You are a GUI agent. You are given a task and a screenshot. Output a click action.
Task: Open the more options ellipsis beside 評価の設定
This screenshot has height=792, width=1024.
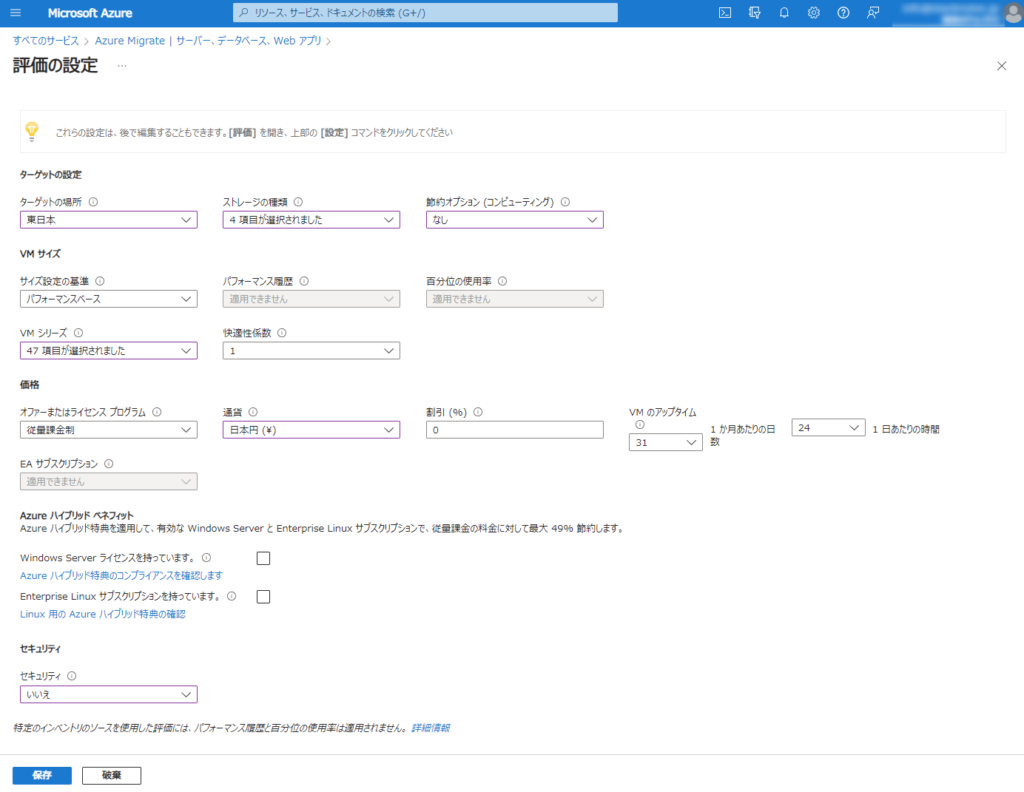point(122,65)
